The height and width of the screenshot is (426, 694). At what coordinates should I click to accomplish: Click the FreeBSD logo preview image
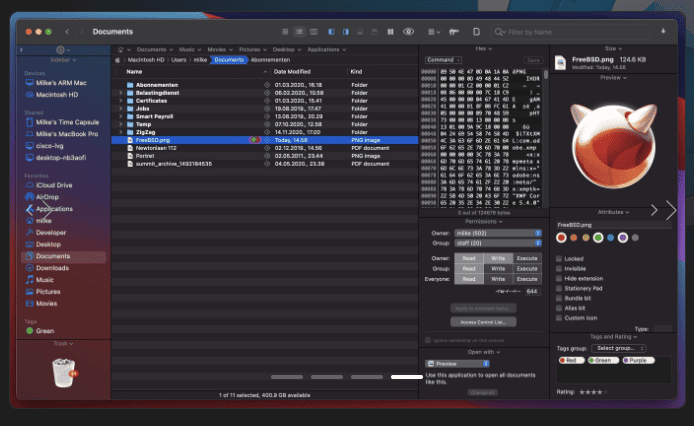point(613,145)
